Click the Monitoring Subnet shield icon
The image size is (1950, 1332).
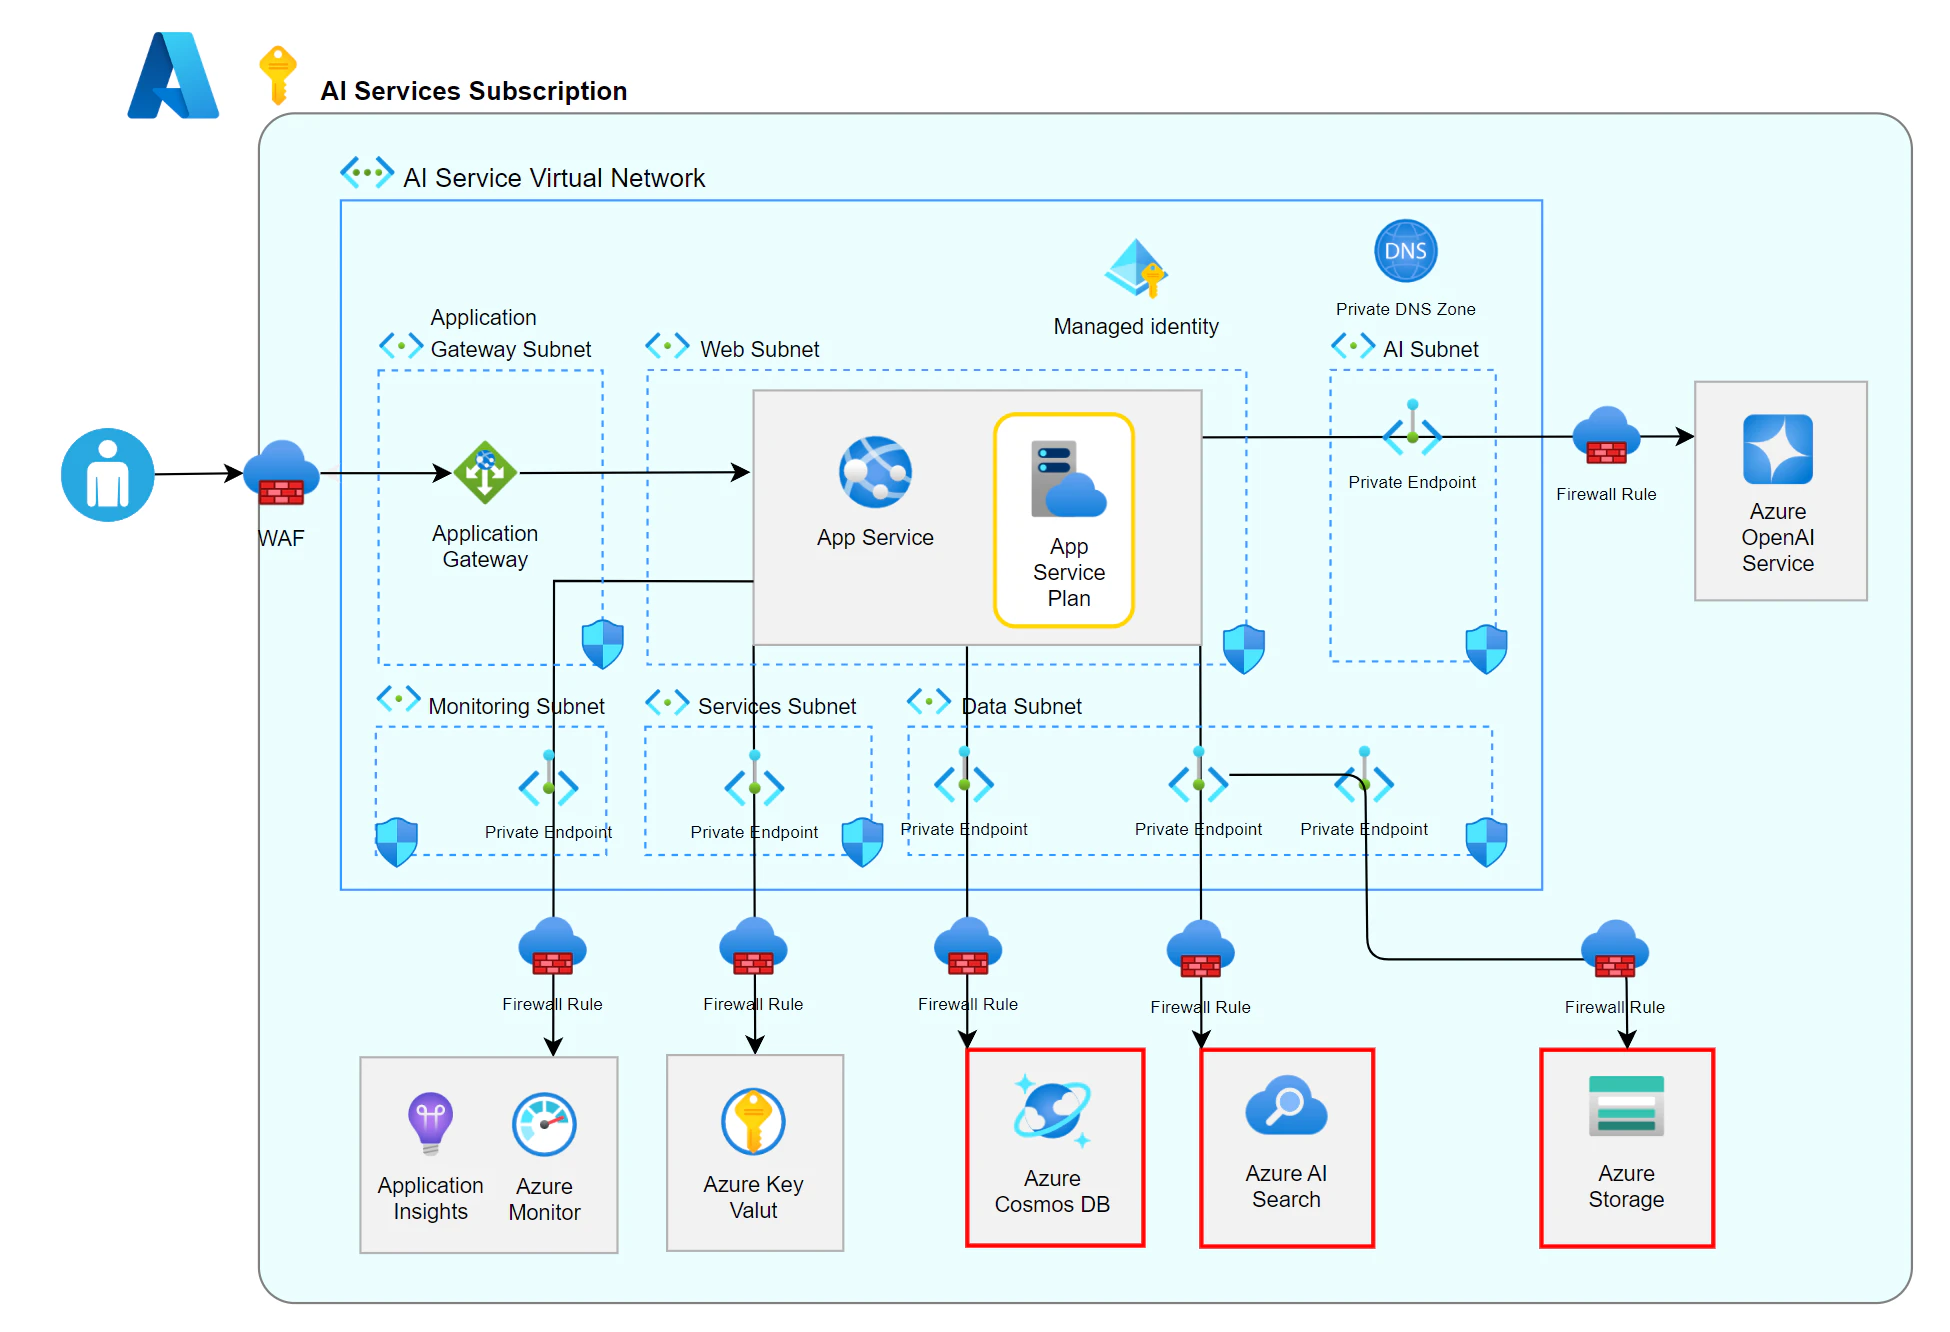coord(397,842)
